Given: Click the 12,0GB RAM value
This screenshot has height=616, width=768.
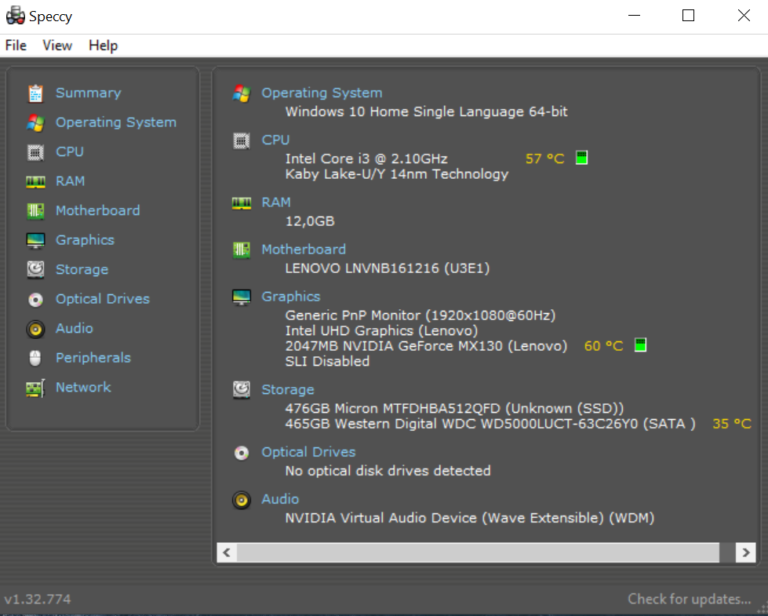Looking at the screenshot, I should [310, 221].
